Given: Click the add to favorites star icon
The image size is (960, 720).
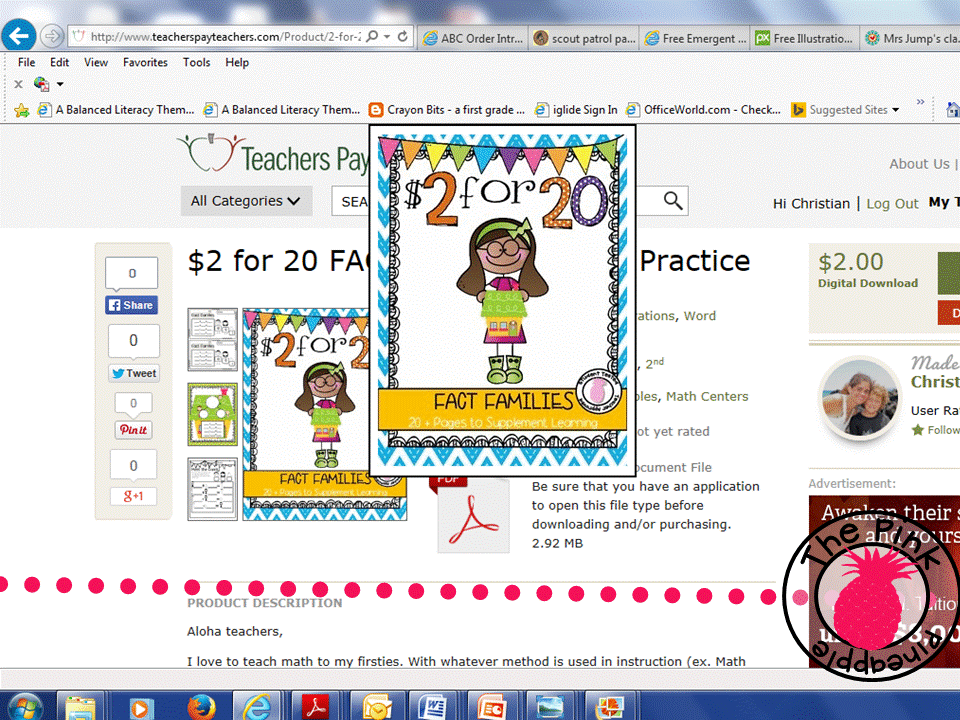Looking at the screenshot, I should (21, 110).
